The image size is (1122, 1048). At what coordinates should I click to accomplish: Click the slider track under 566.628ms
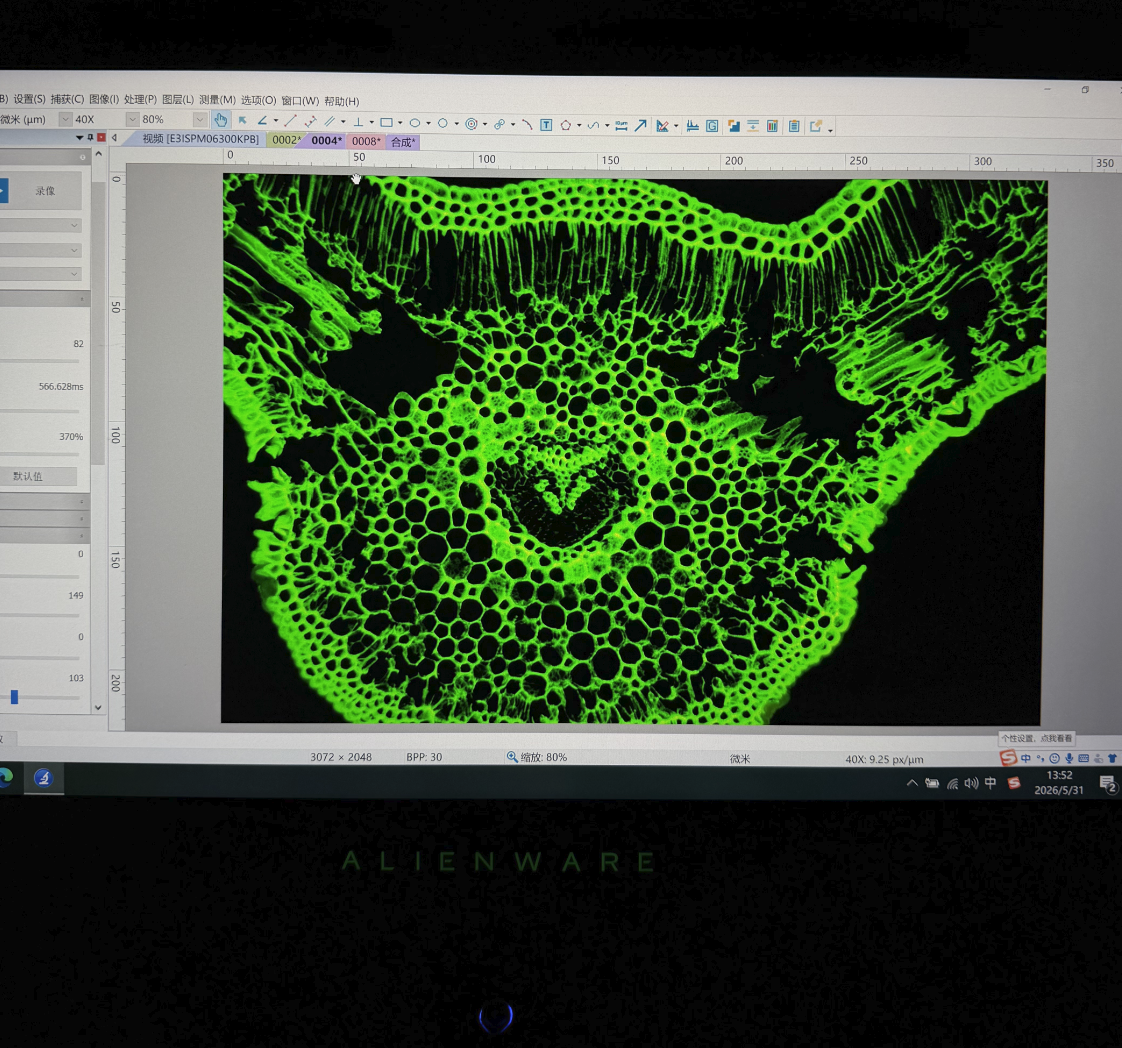(39, 411)
